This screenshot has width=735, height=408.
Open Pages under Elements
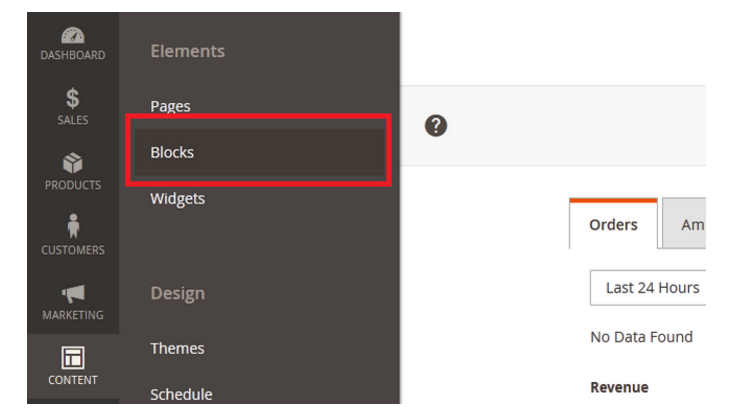pyautogui.click(x=170, y=106)
